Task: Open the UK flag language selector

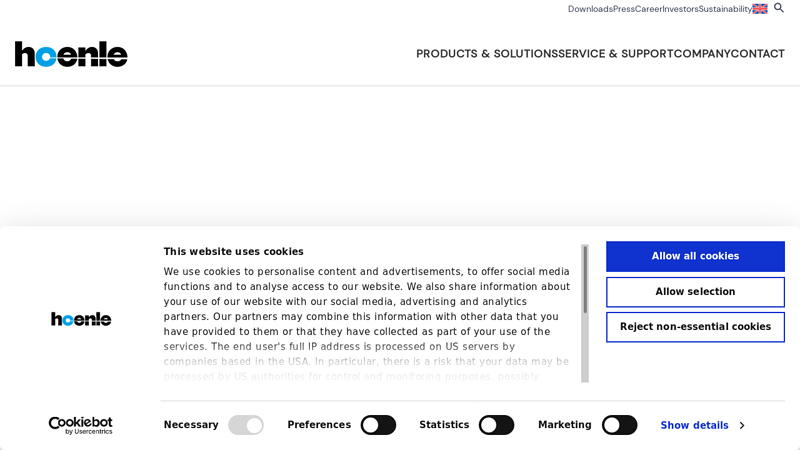Action: pyautogui.click(x=760, y=9)
